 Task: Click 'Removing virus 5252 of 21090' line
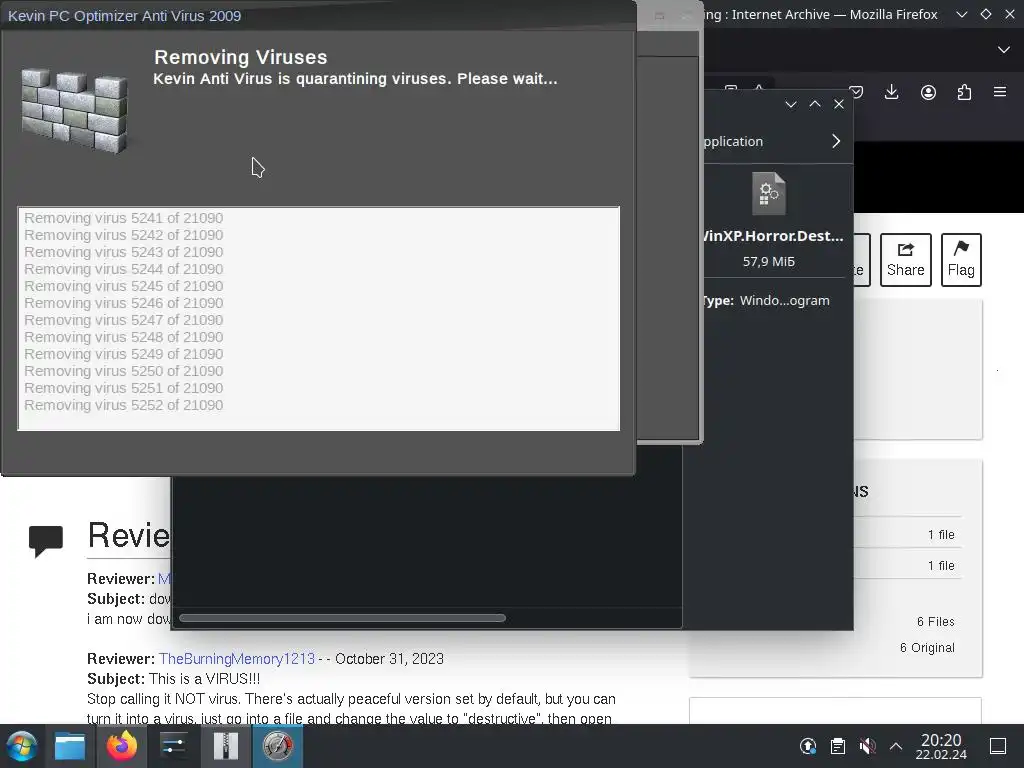tap(124, 405)
